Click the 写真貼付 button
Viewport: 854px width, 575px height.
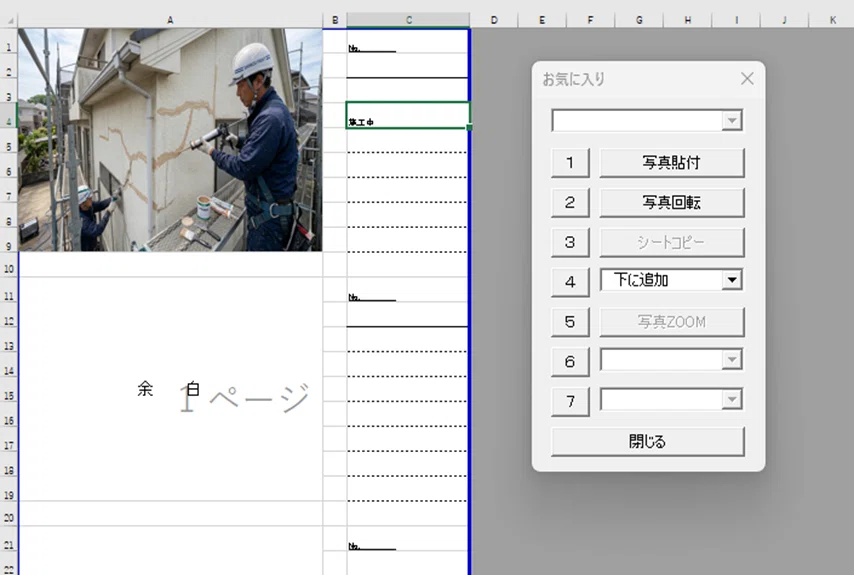tap(672, 162)
